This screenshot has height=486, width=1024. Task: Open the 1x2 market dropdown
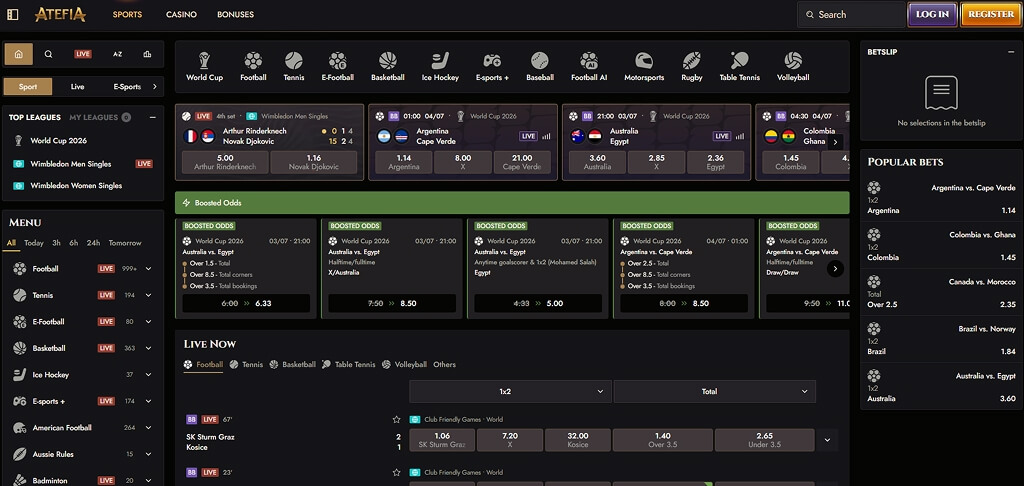(x=511, y=391)
